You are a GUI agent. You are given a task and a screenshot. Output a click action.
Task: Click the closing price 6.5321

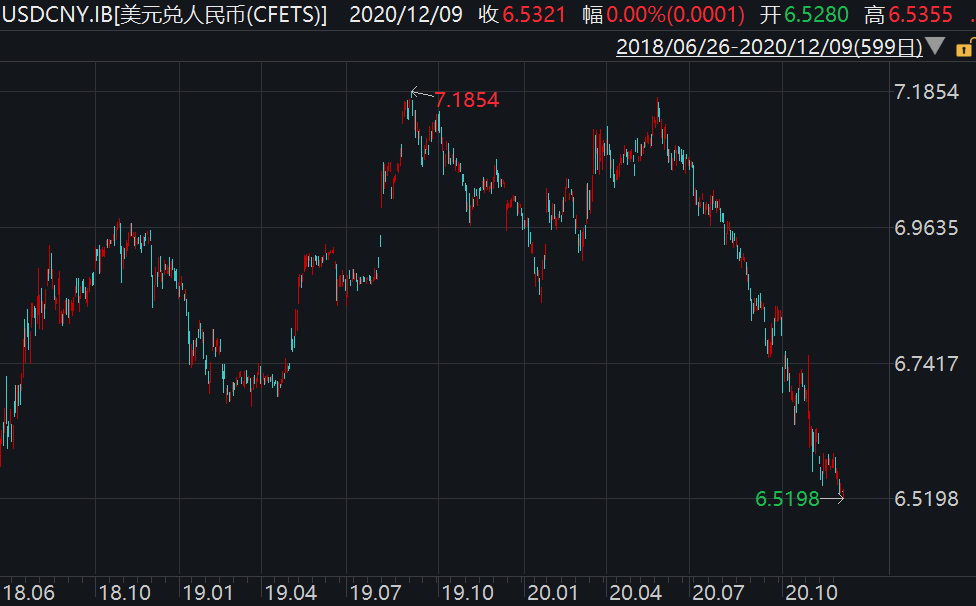pyautogui.click(x=534, y=14)
